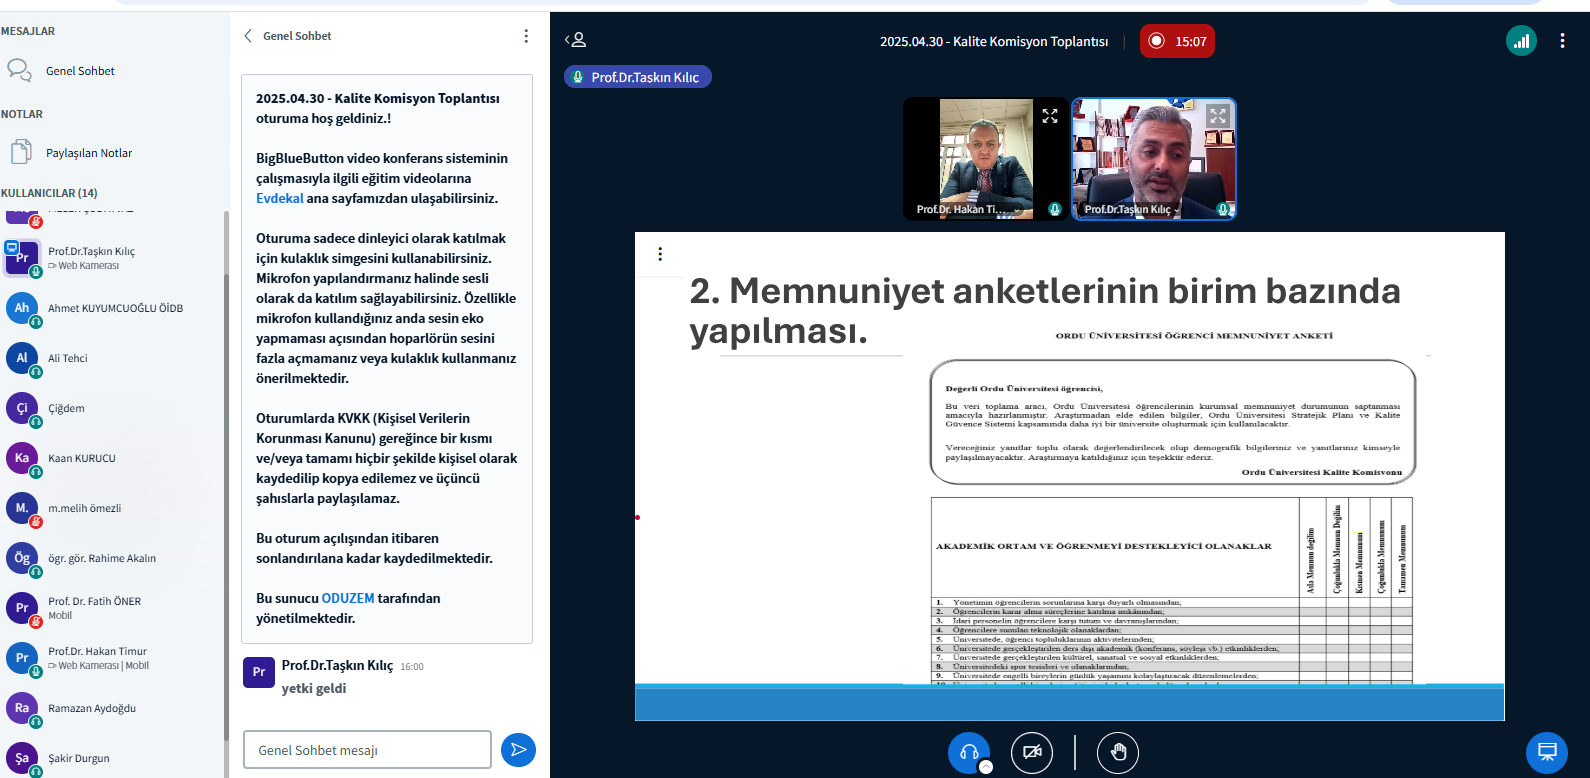Open the Evdekal link in welcome message

pyautogui.click(x=280, y=198)
